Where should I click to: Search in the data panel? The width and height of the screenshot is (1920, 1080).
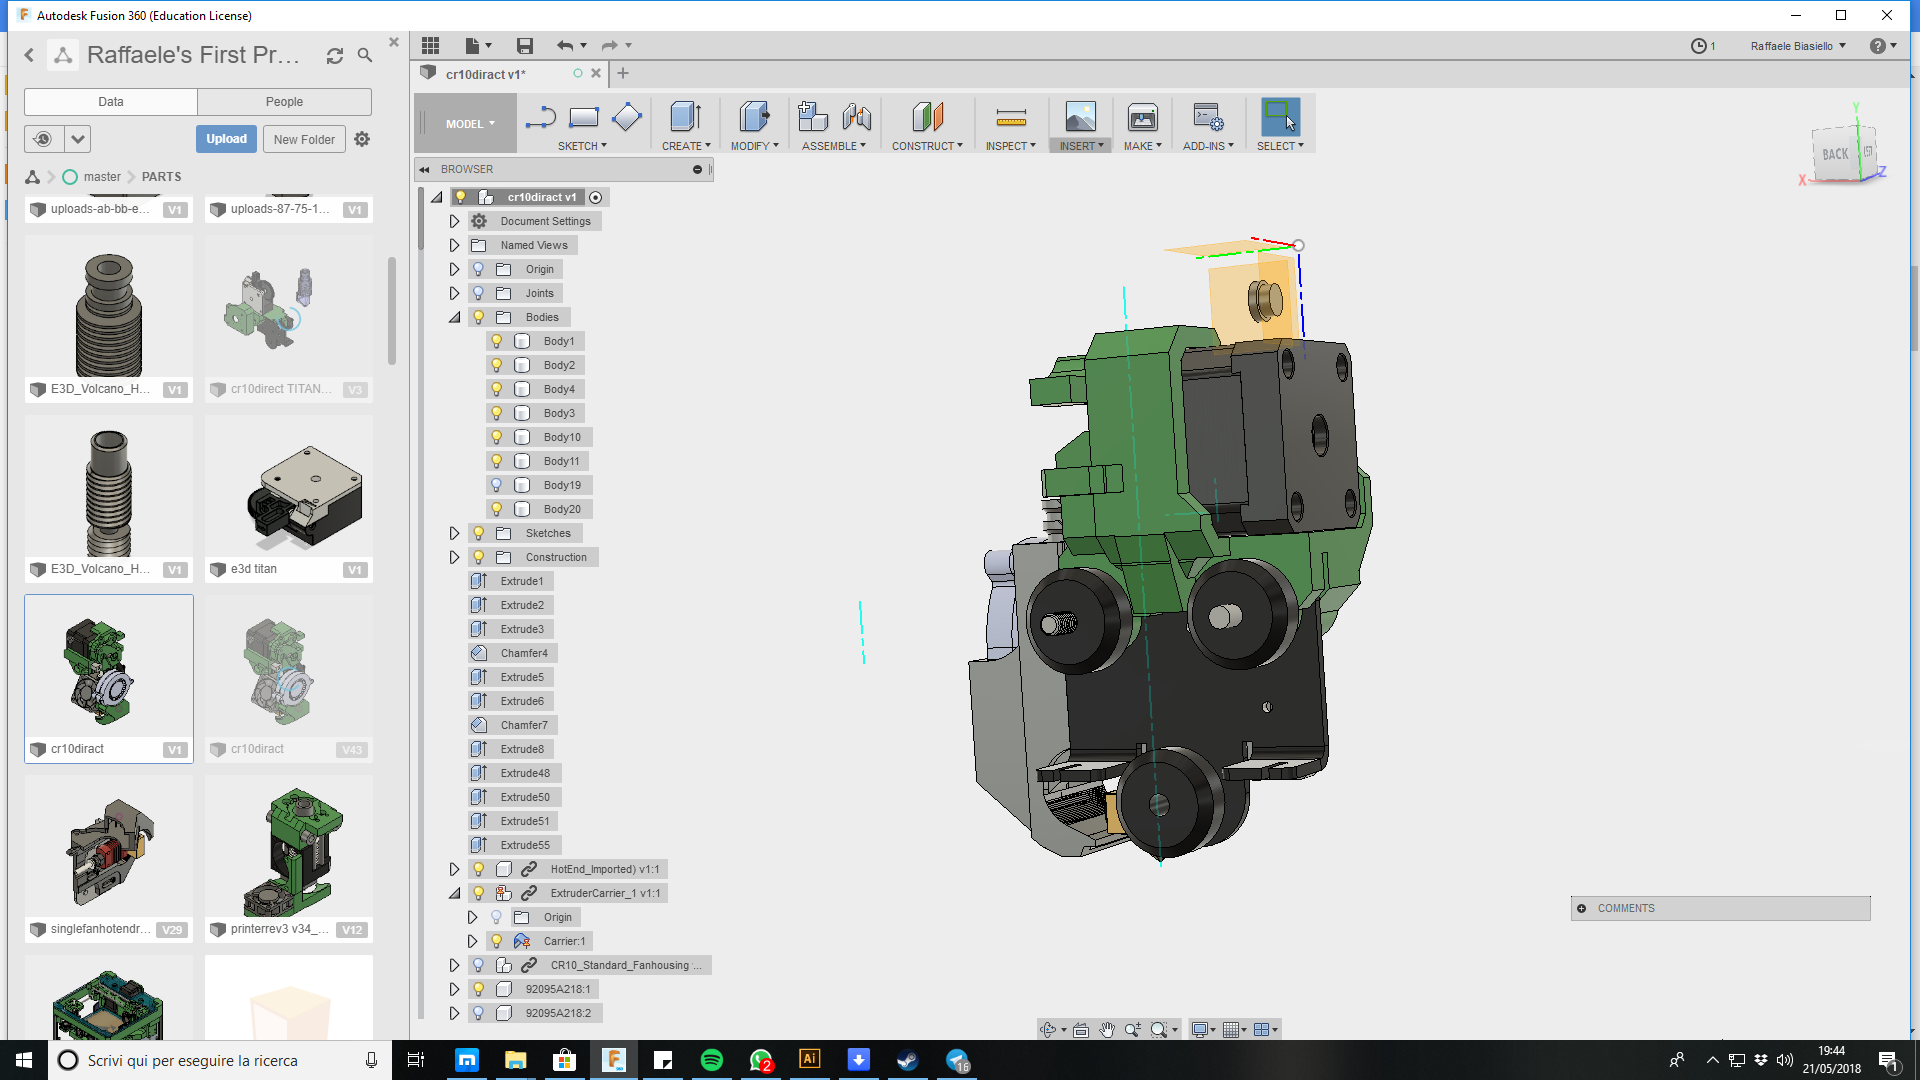[x=365, y=56]
